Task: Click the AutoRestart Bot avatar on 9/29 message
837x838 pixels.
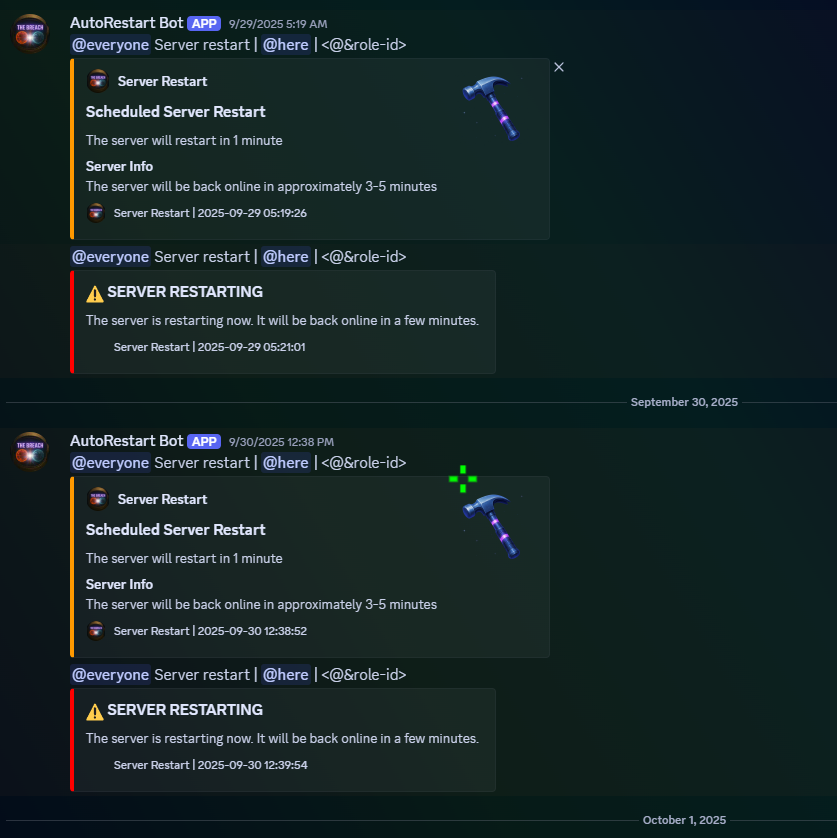Action: point(30,33)
